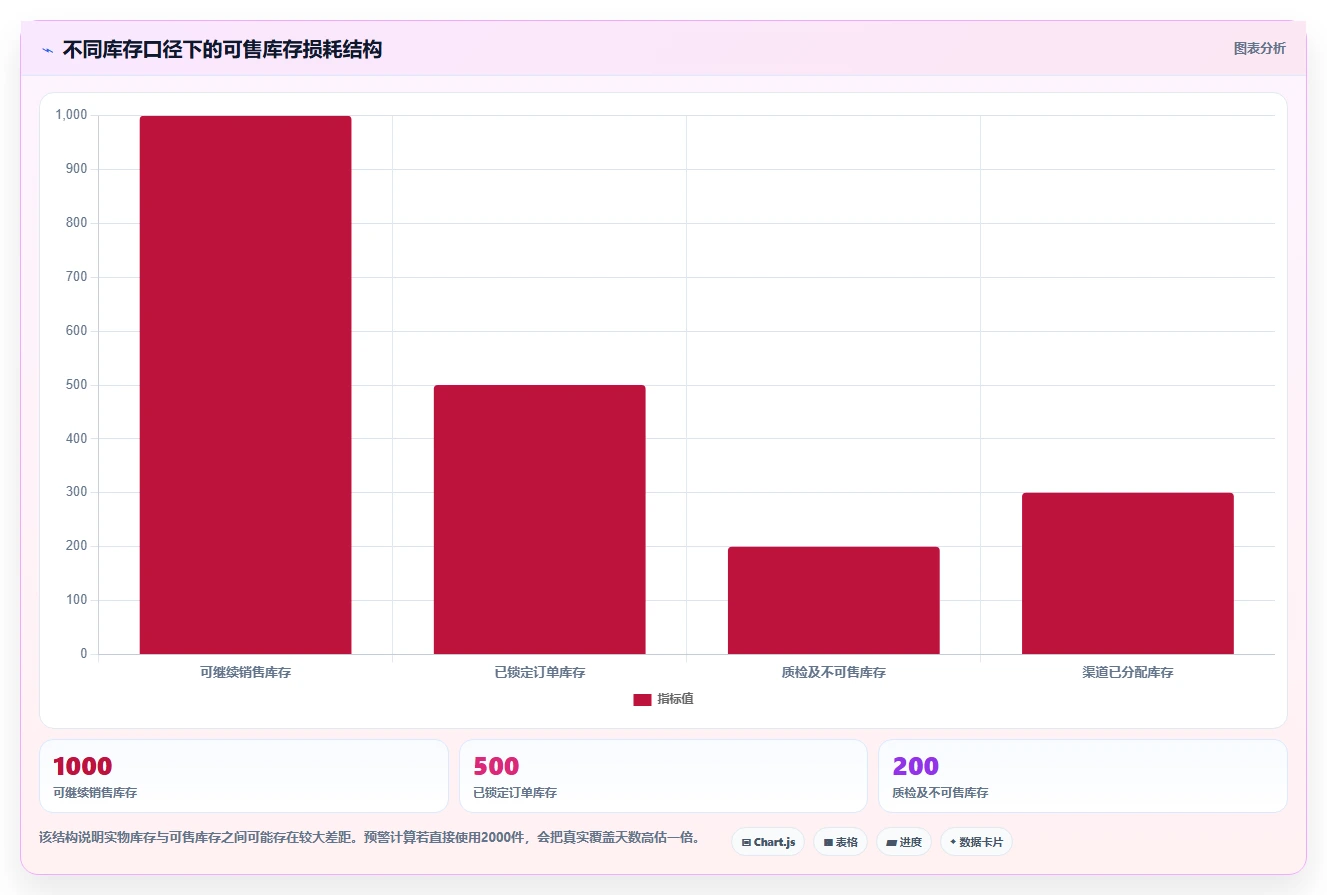Image resolution: width=1327 pixels, height=895 pixels.
Task: Click the 可继续销售库存 x-axis label
Action: click(245, 672)
